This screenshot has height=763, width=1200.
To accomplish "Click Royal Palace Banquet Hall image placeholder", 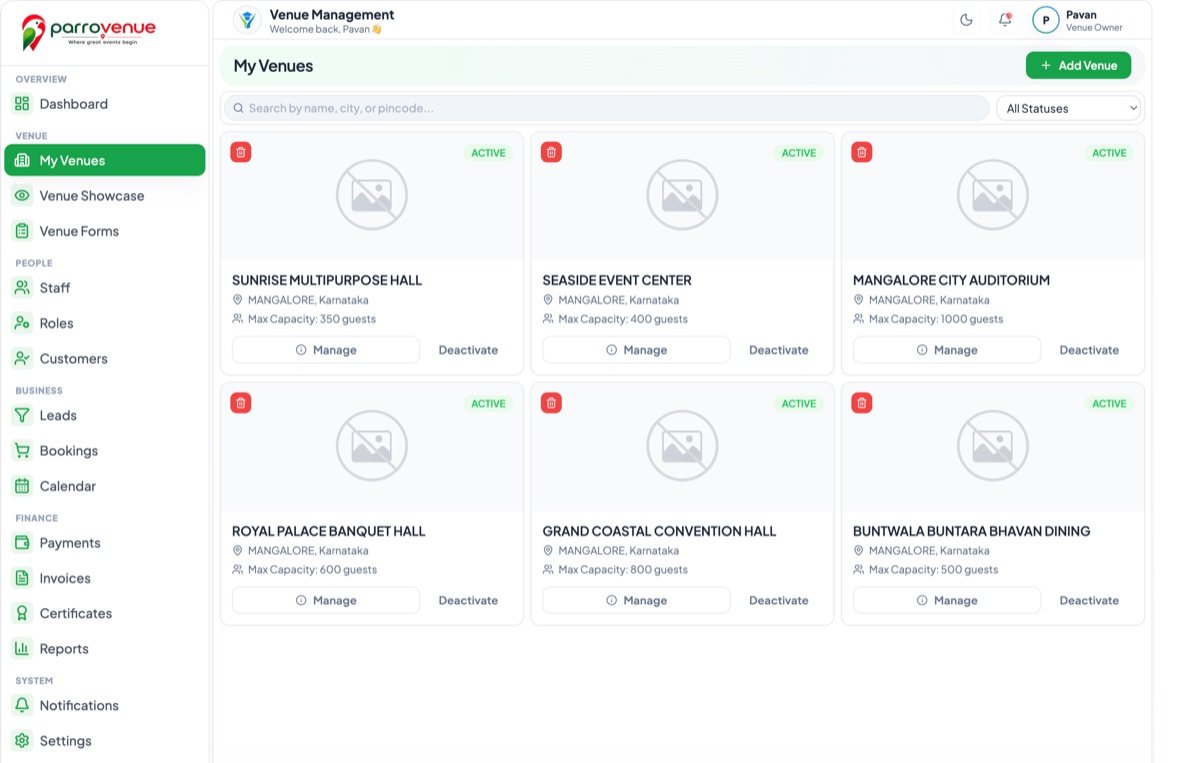I will [372, 446].
